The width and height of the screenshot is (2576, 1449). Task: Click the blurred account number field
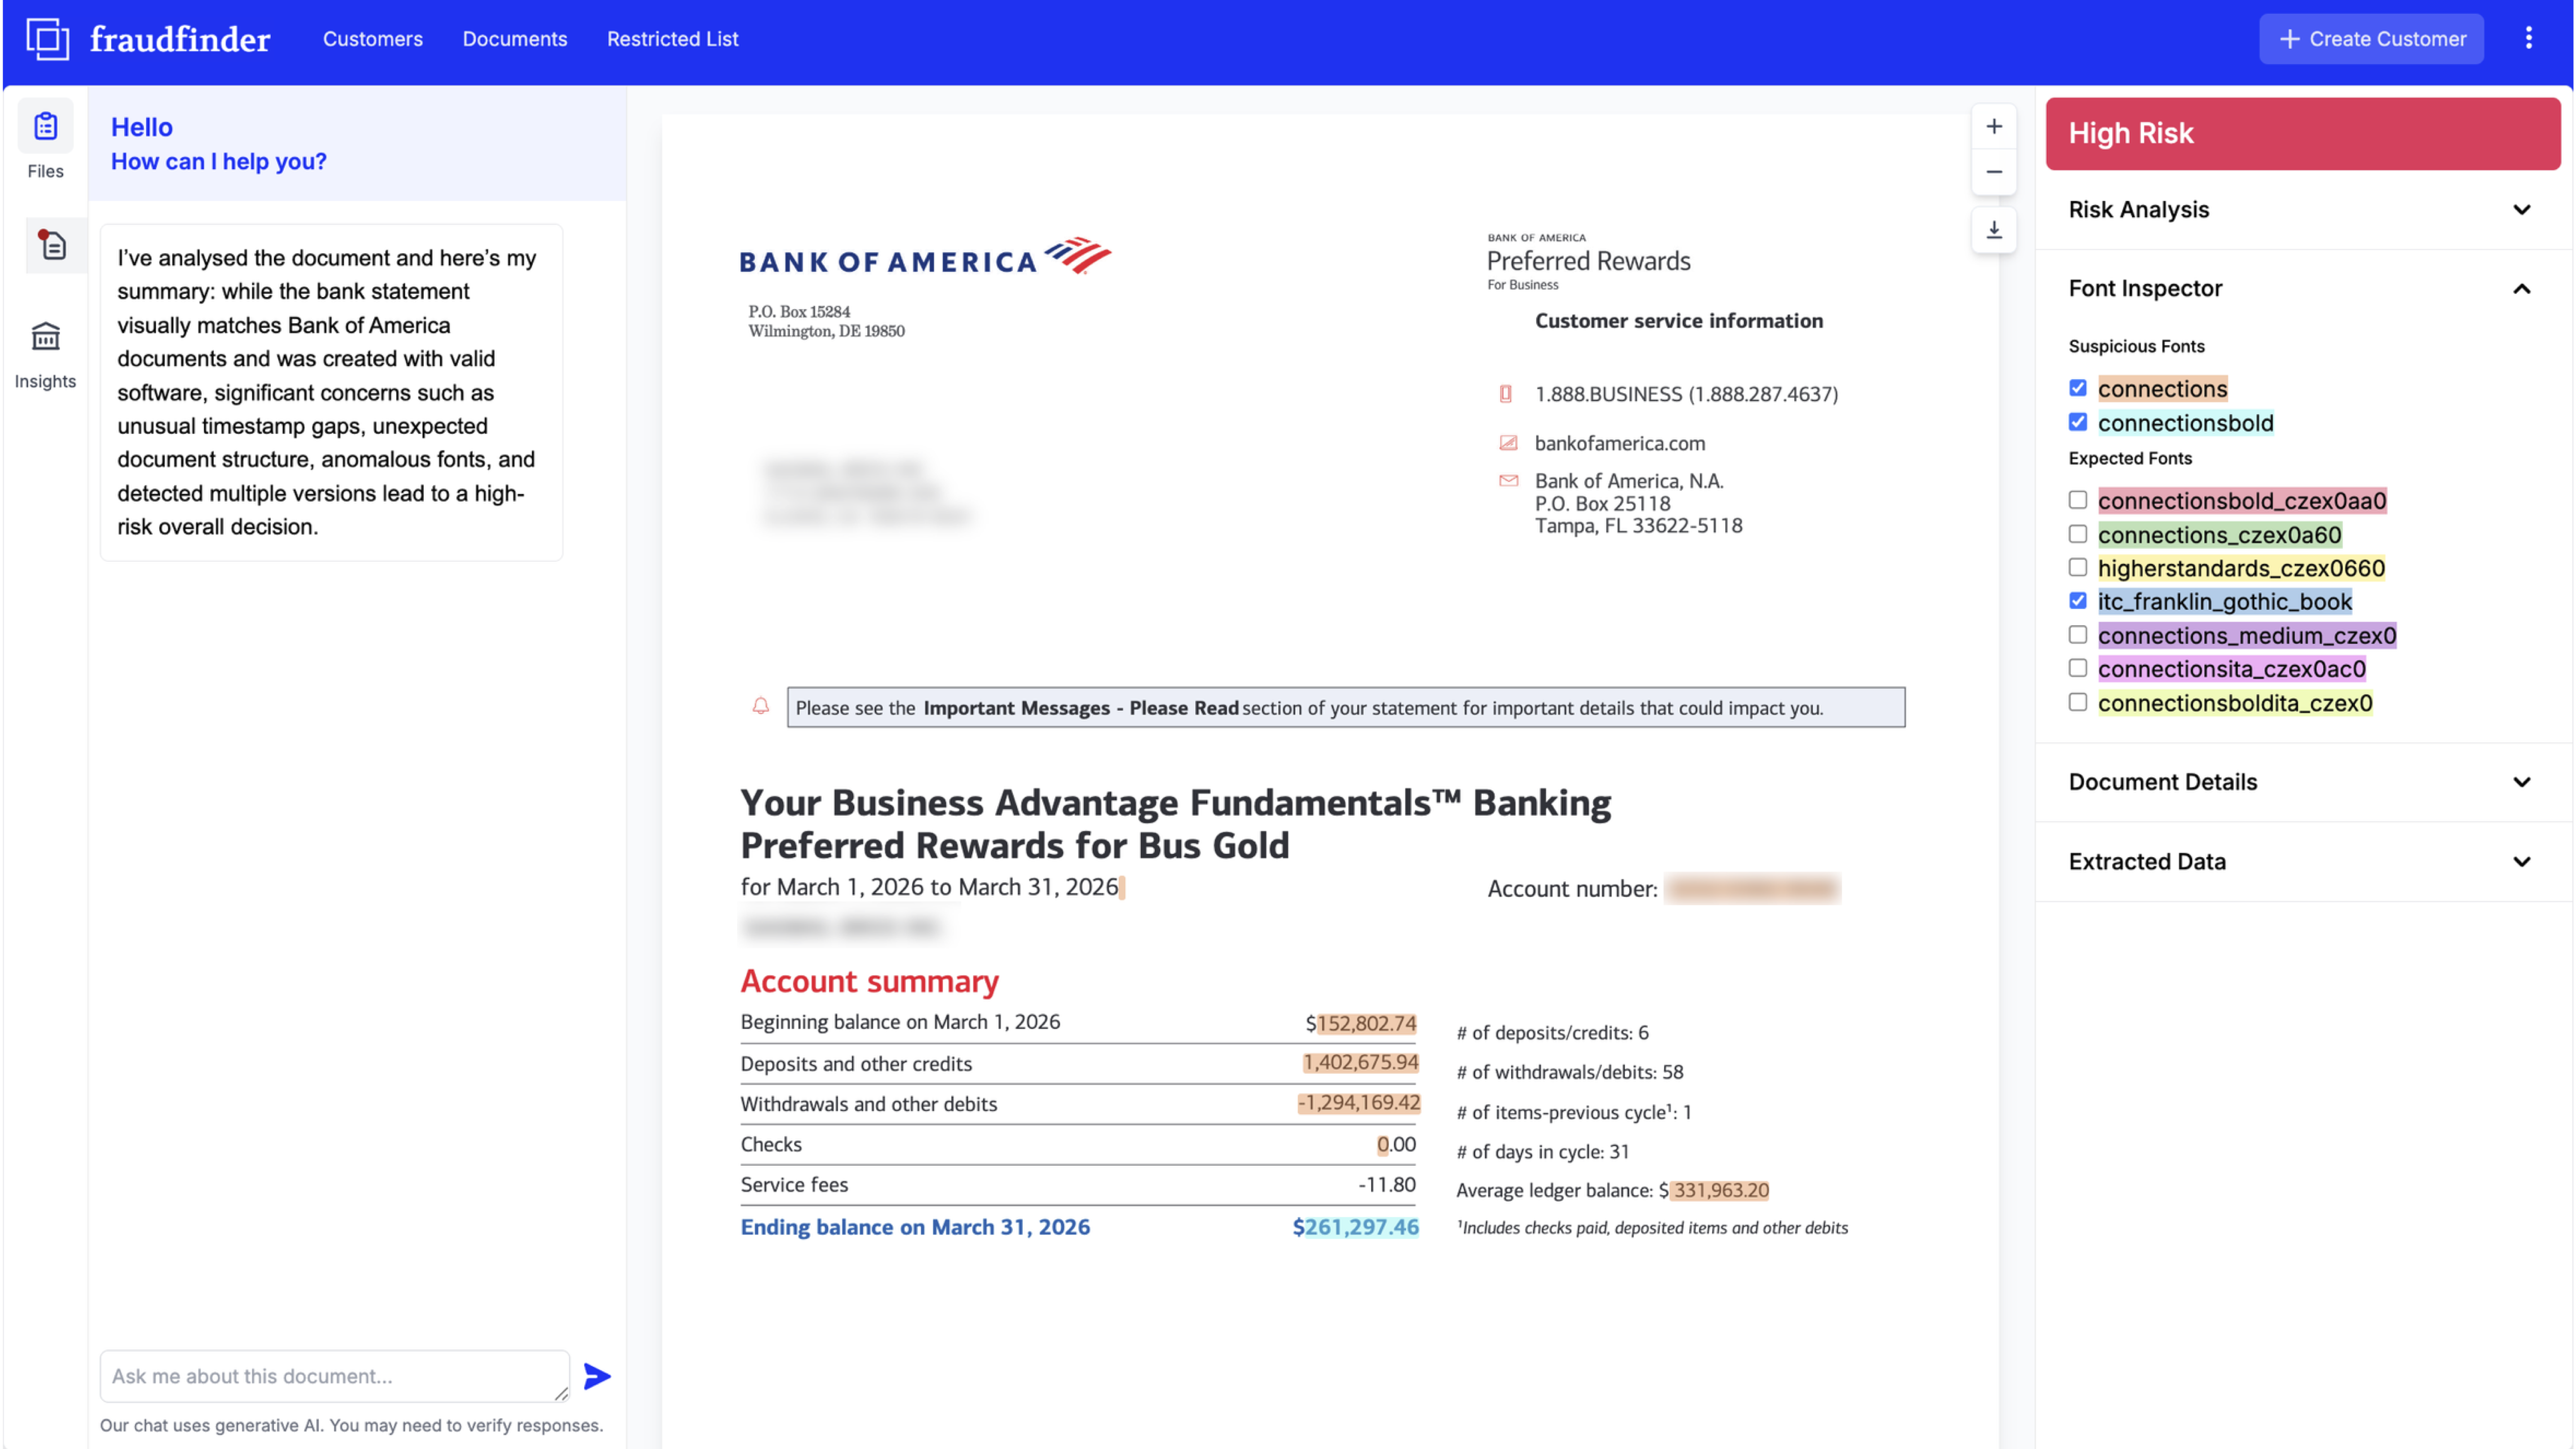click(1752, 888)
